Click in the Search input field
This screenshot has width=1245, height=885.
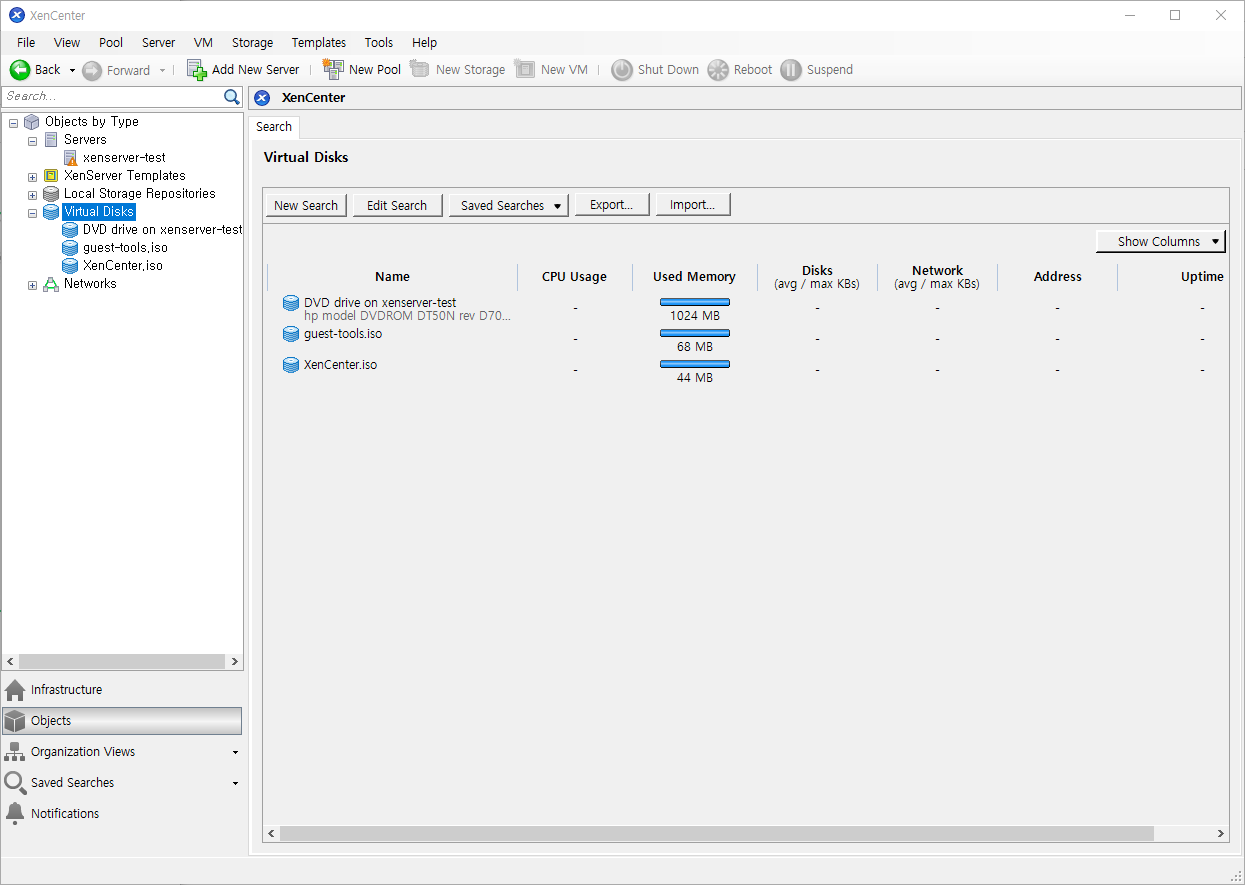(113, 97)
